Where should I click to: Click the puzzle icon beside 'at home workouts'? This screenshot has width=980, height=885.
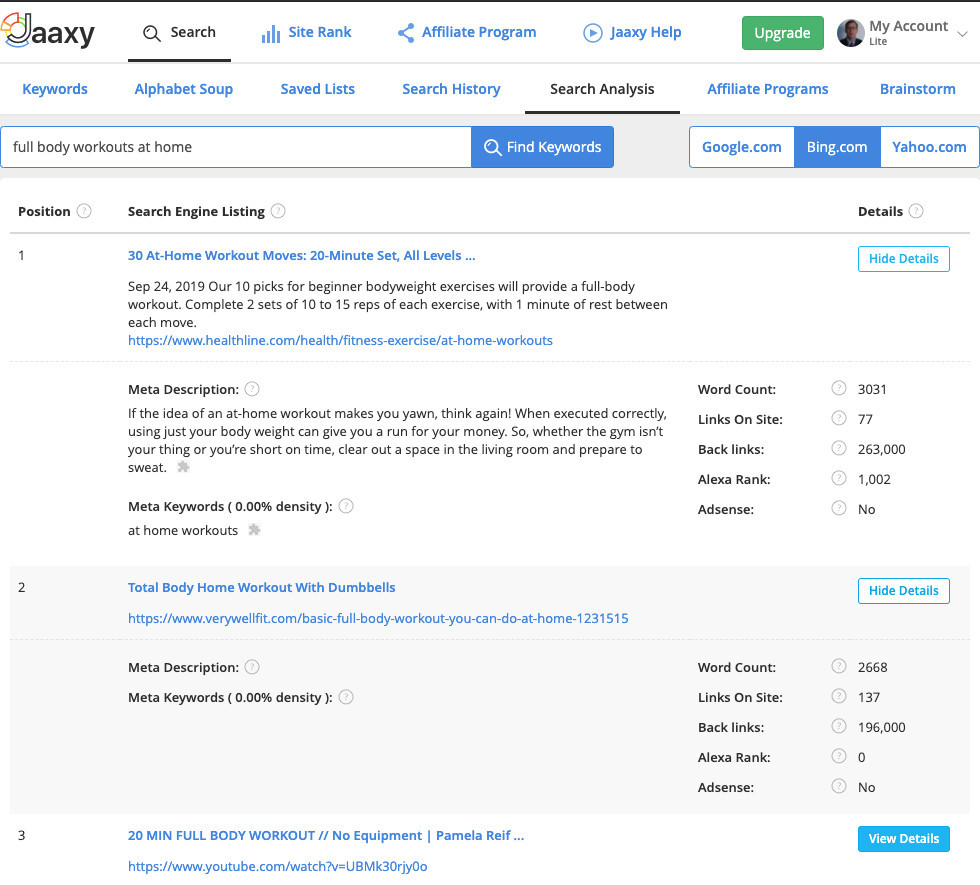coord(254,530)
